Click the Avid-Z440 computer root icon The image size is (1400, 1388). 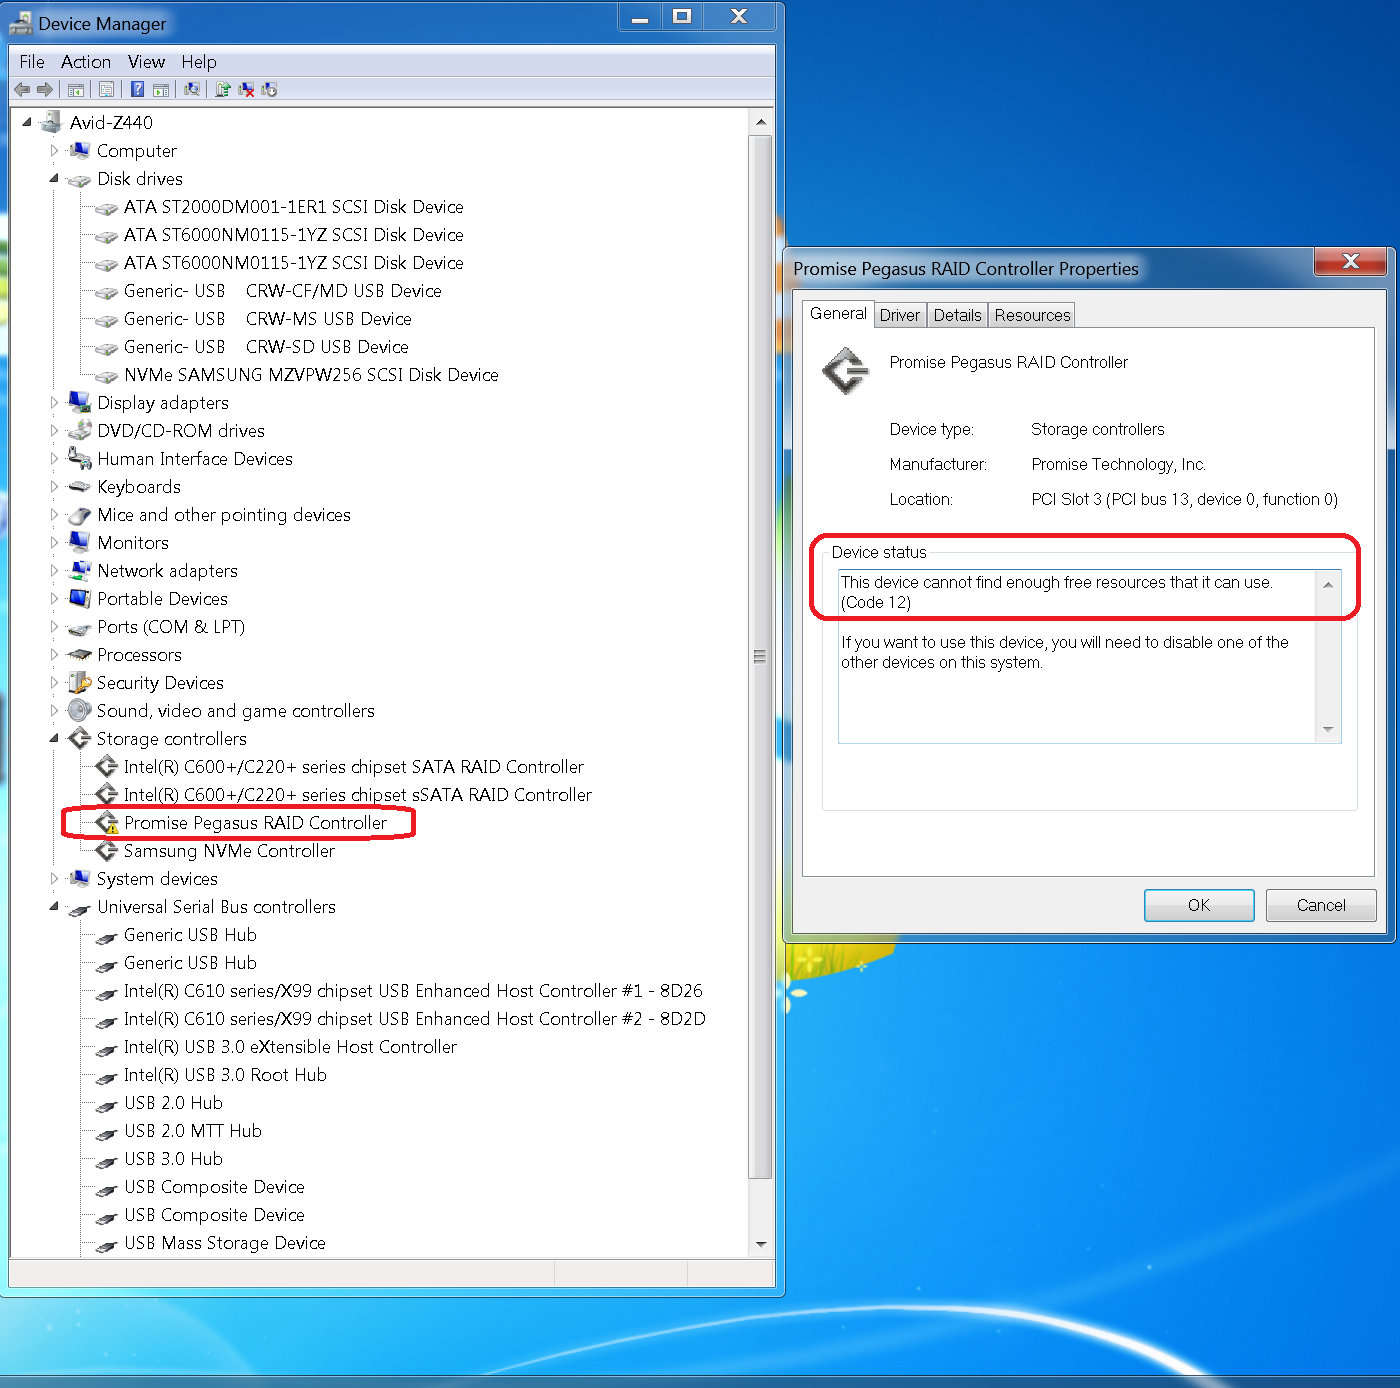pos(51,123)
